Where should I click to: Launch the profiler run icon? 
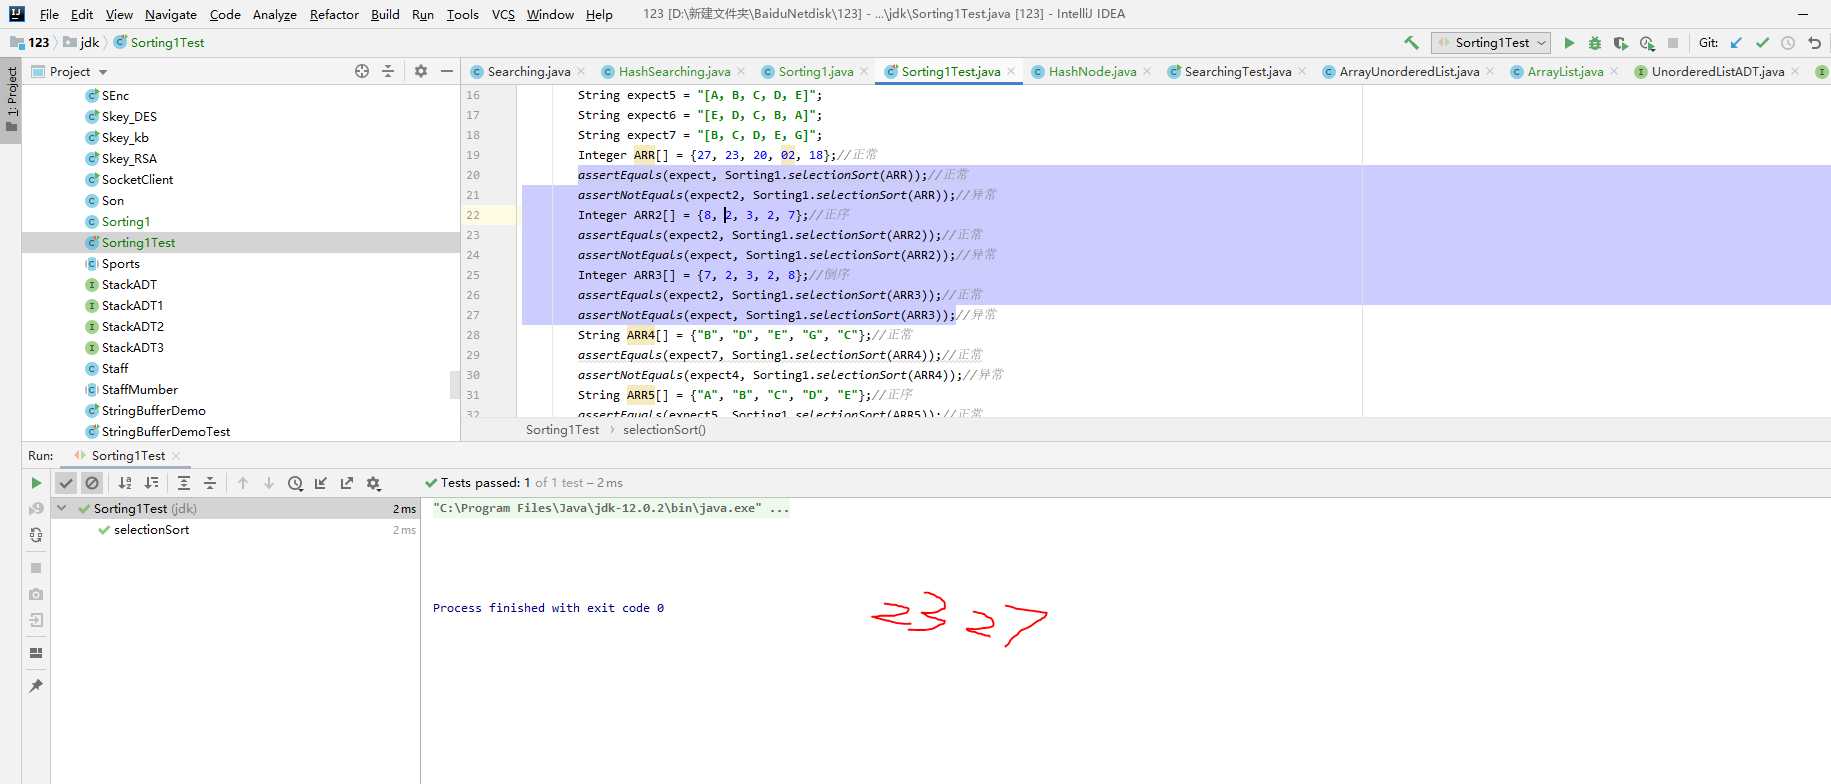pos(1647,43)
